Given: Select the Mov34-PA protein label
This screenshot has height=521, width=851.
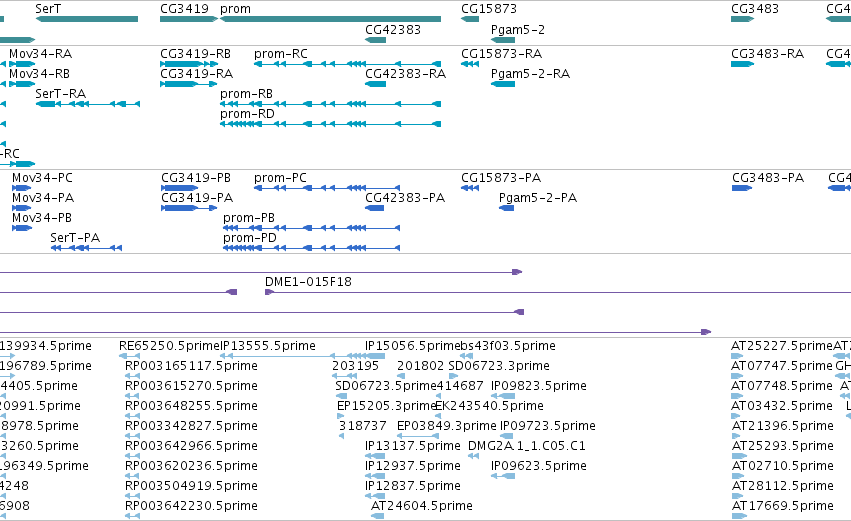Looking at the screenshot, I should point(43,198).
